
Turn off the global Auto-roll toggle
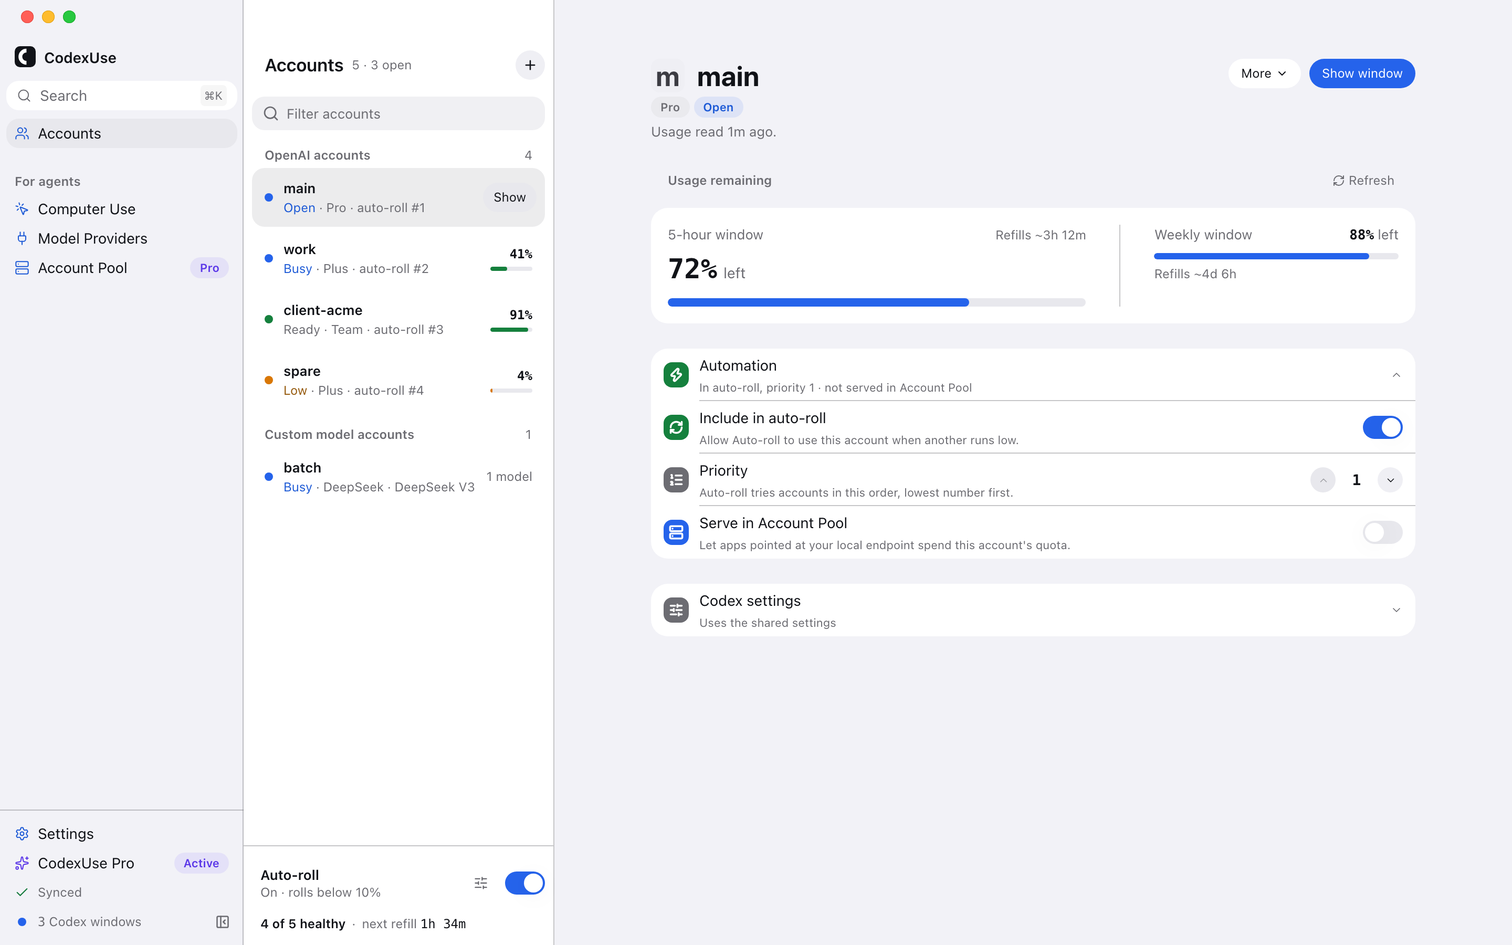525,883
